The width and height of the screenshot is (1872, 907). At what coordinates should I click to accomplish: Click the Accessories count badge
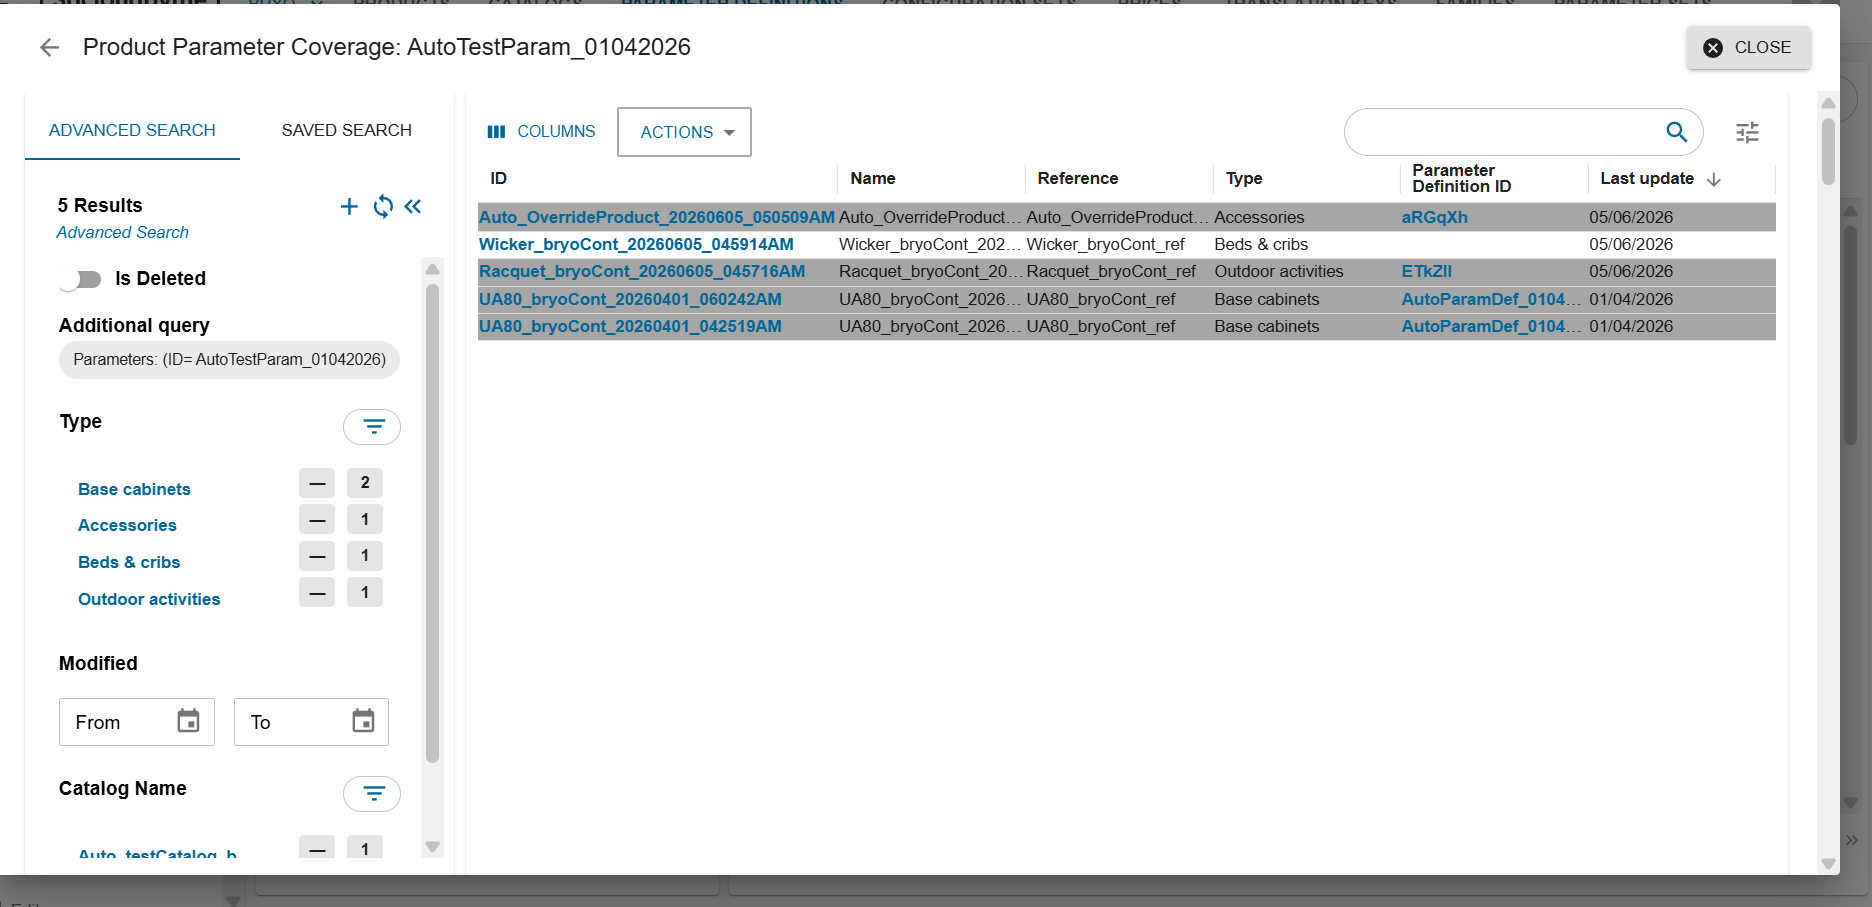(365, 519)
